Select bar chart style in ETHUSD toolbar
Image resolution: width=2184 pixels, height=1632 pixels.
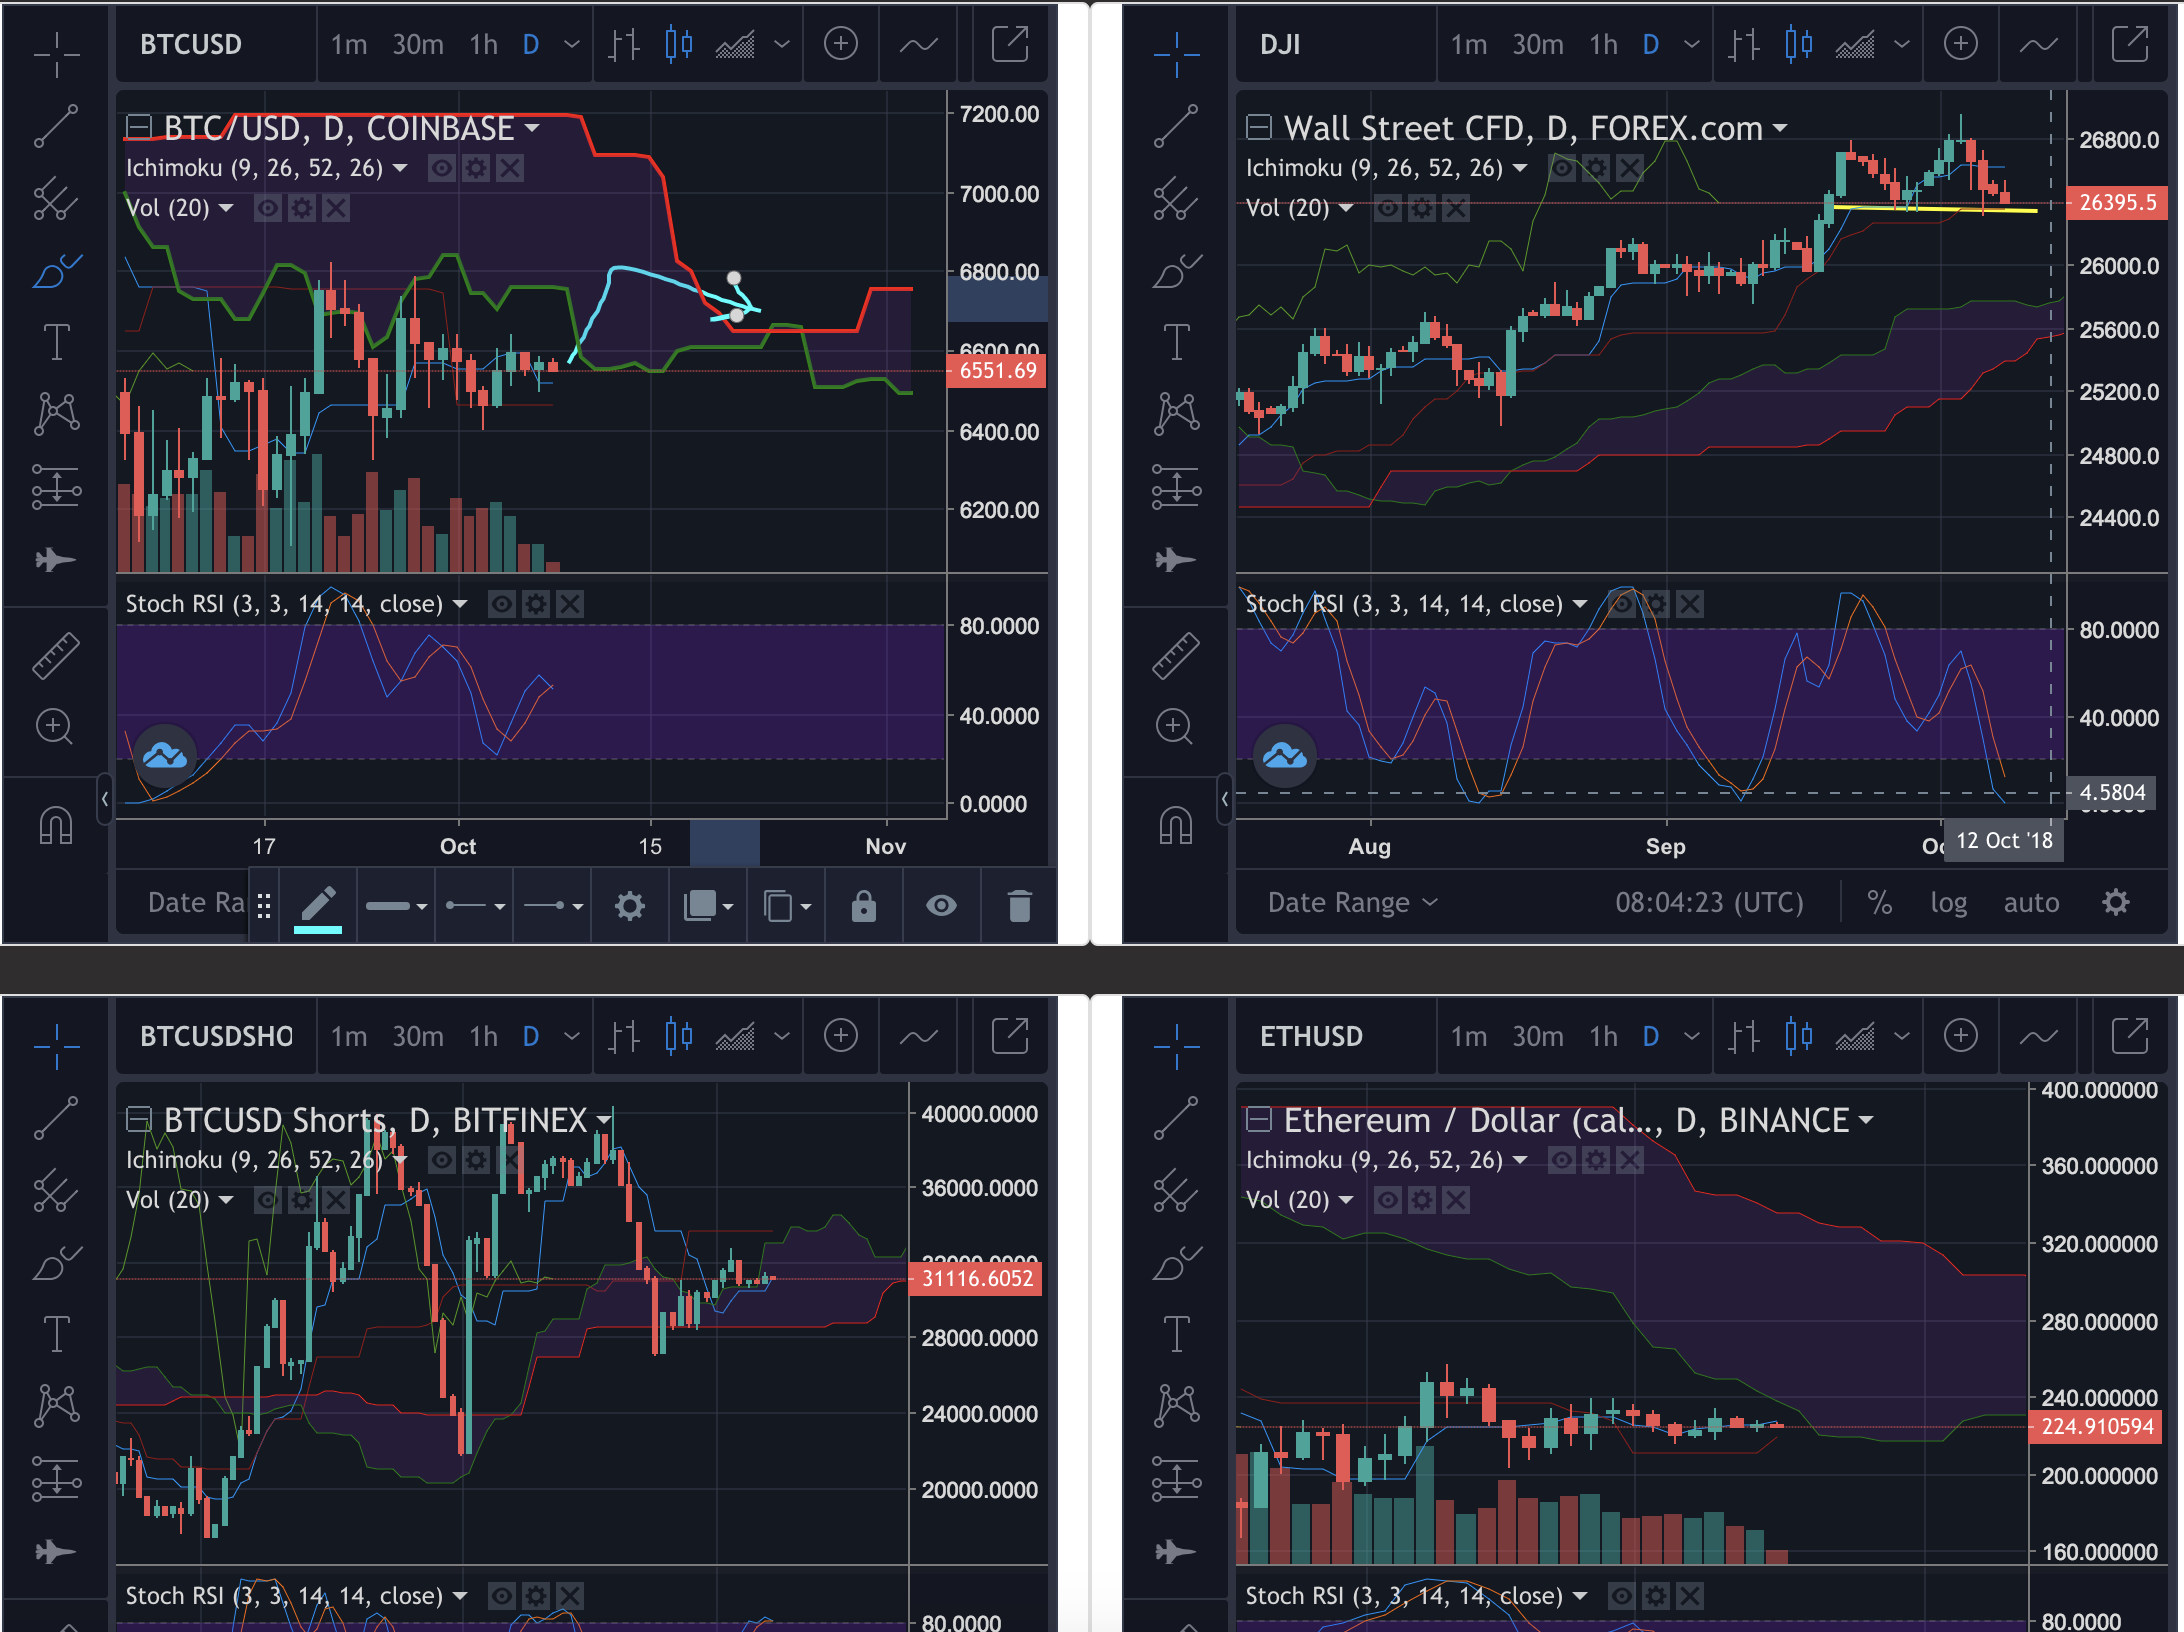pyautogui.click(x=1744, y=1036)
